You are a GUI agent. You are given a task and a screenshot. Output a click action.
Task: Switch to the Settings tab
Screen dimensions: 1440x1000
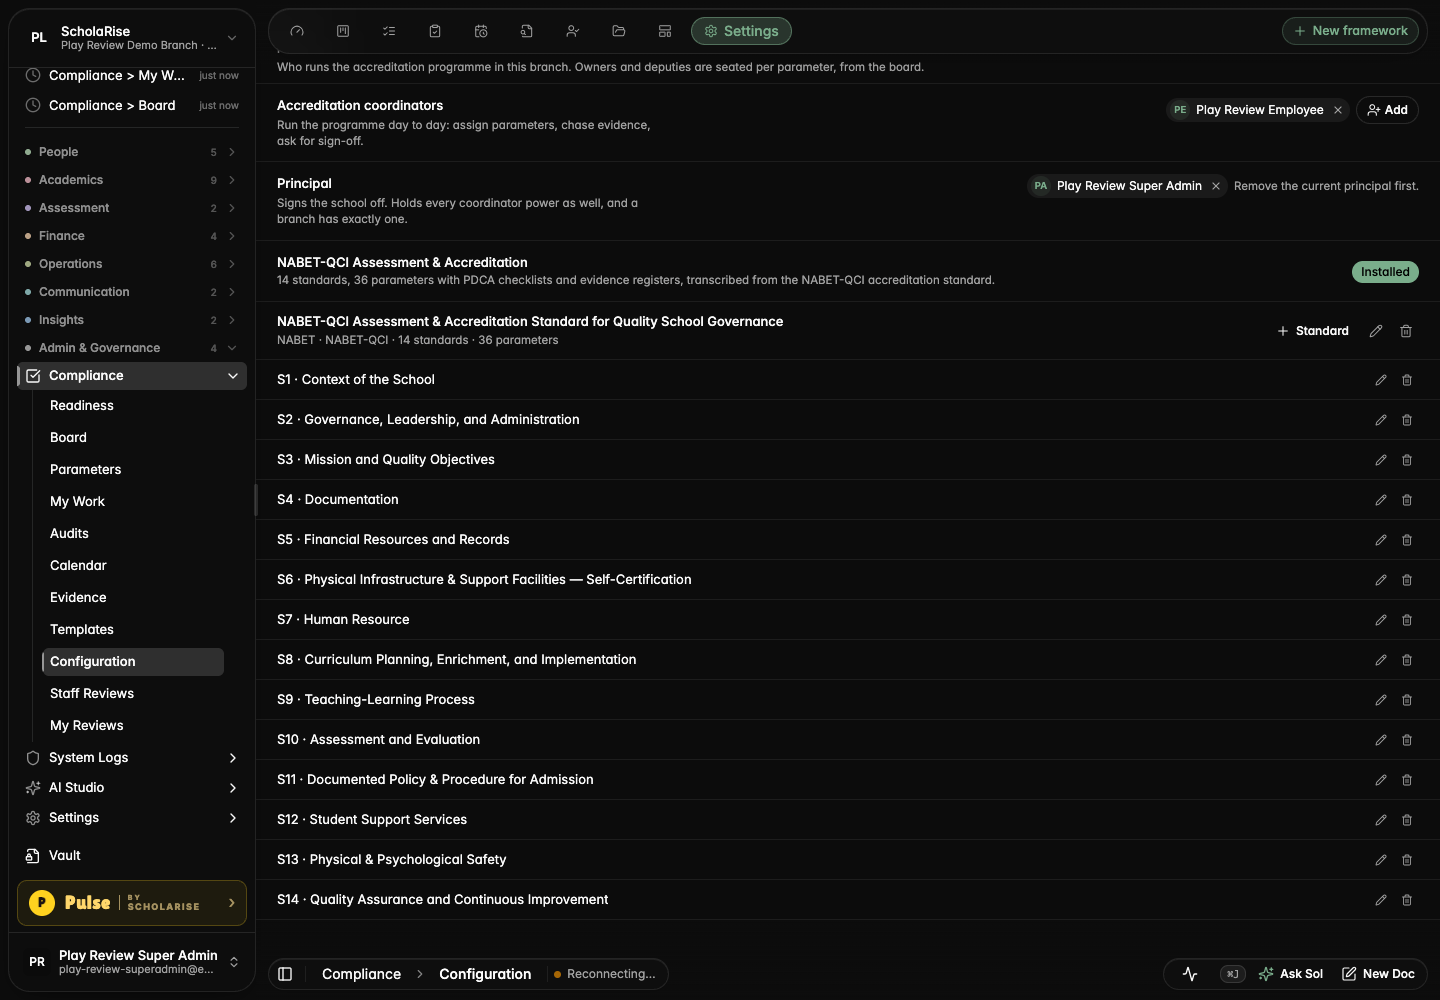coord(741,31)
